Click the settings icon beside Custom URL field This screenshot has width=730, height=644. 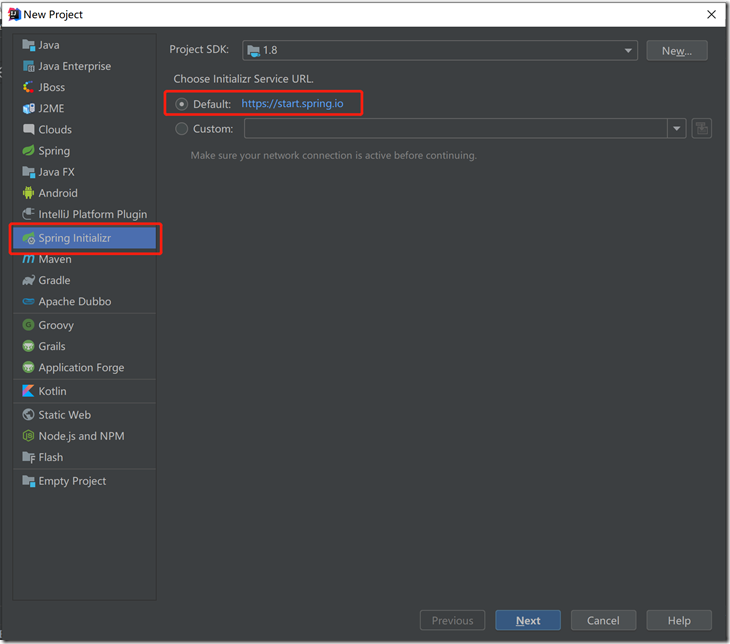tap(701, 129)
